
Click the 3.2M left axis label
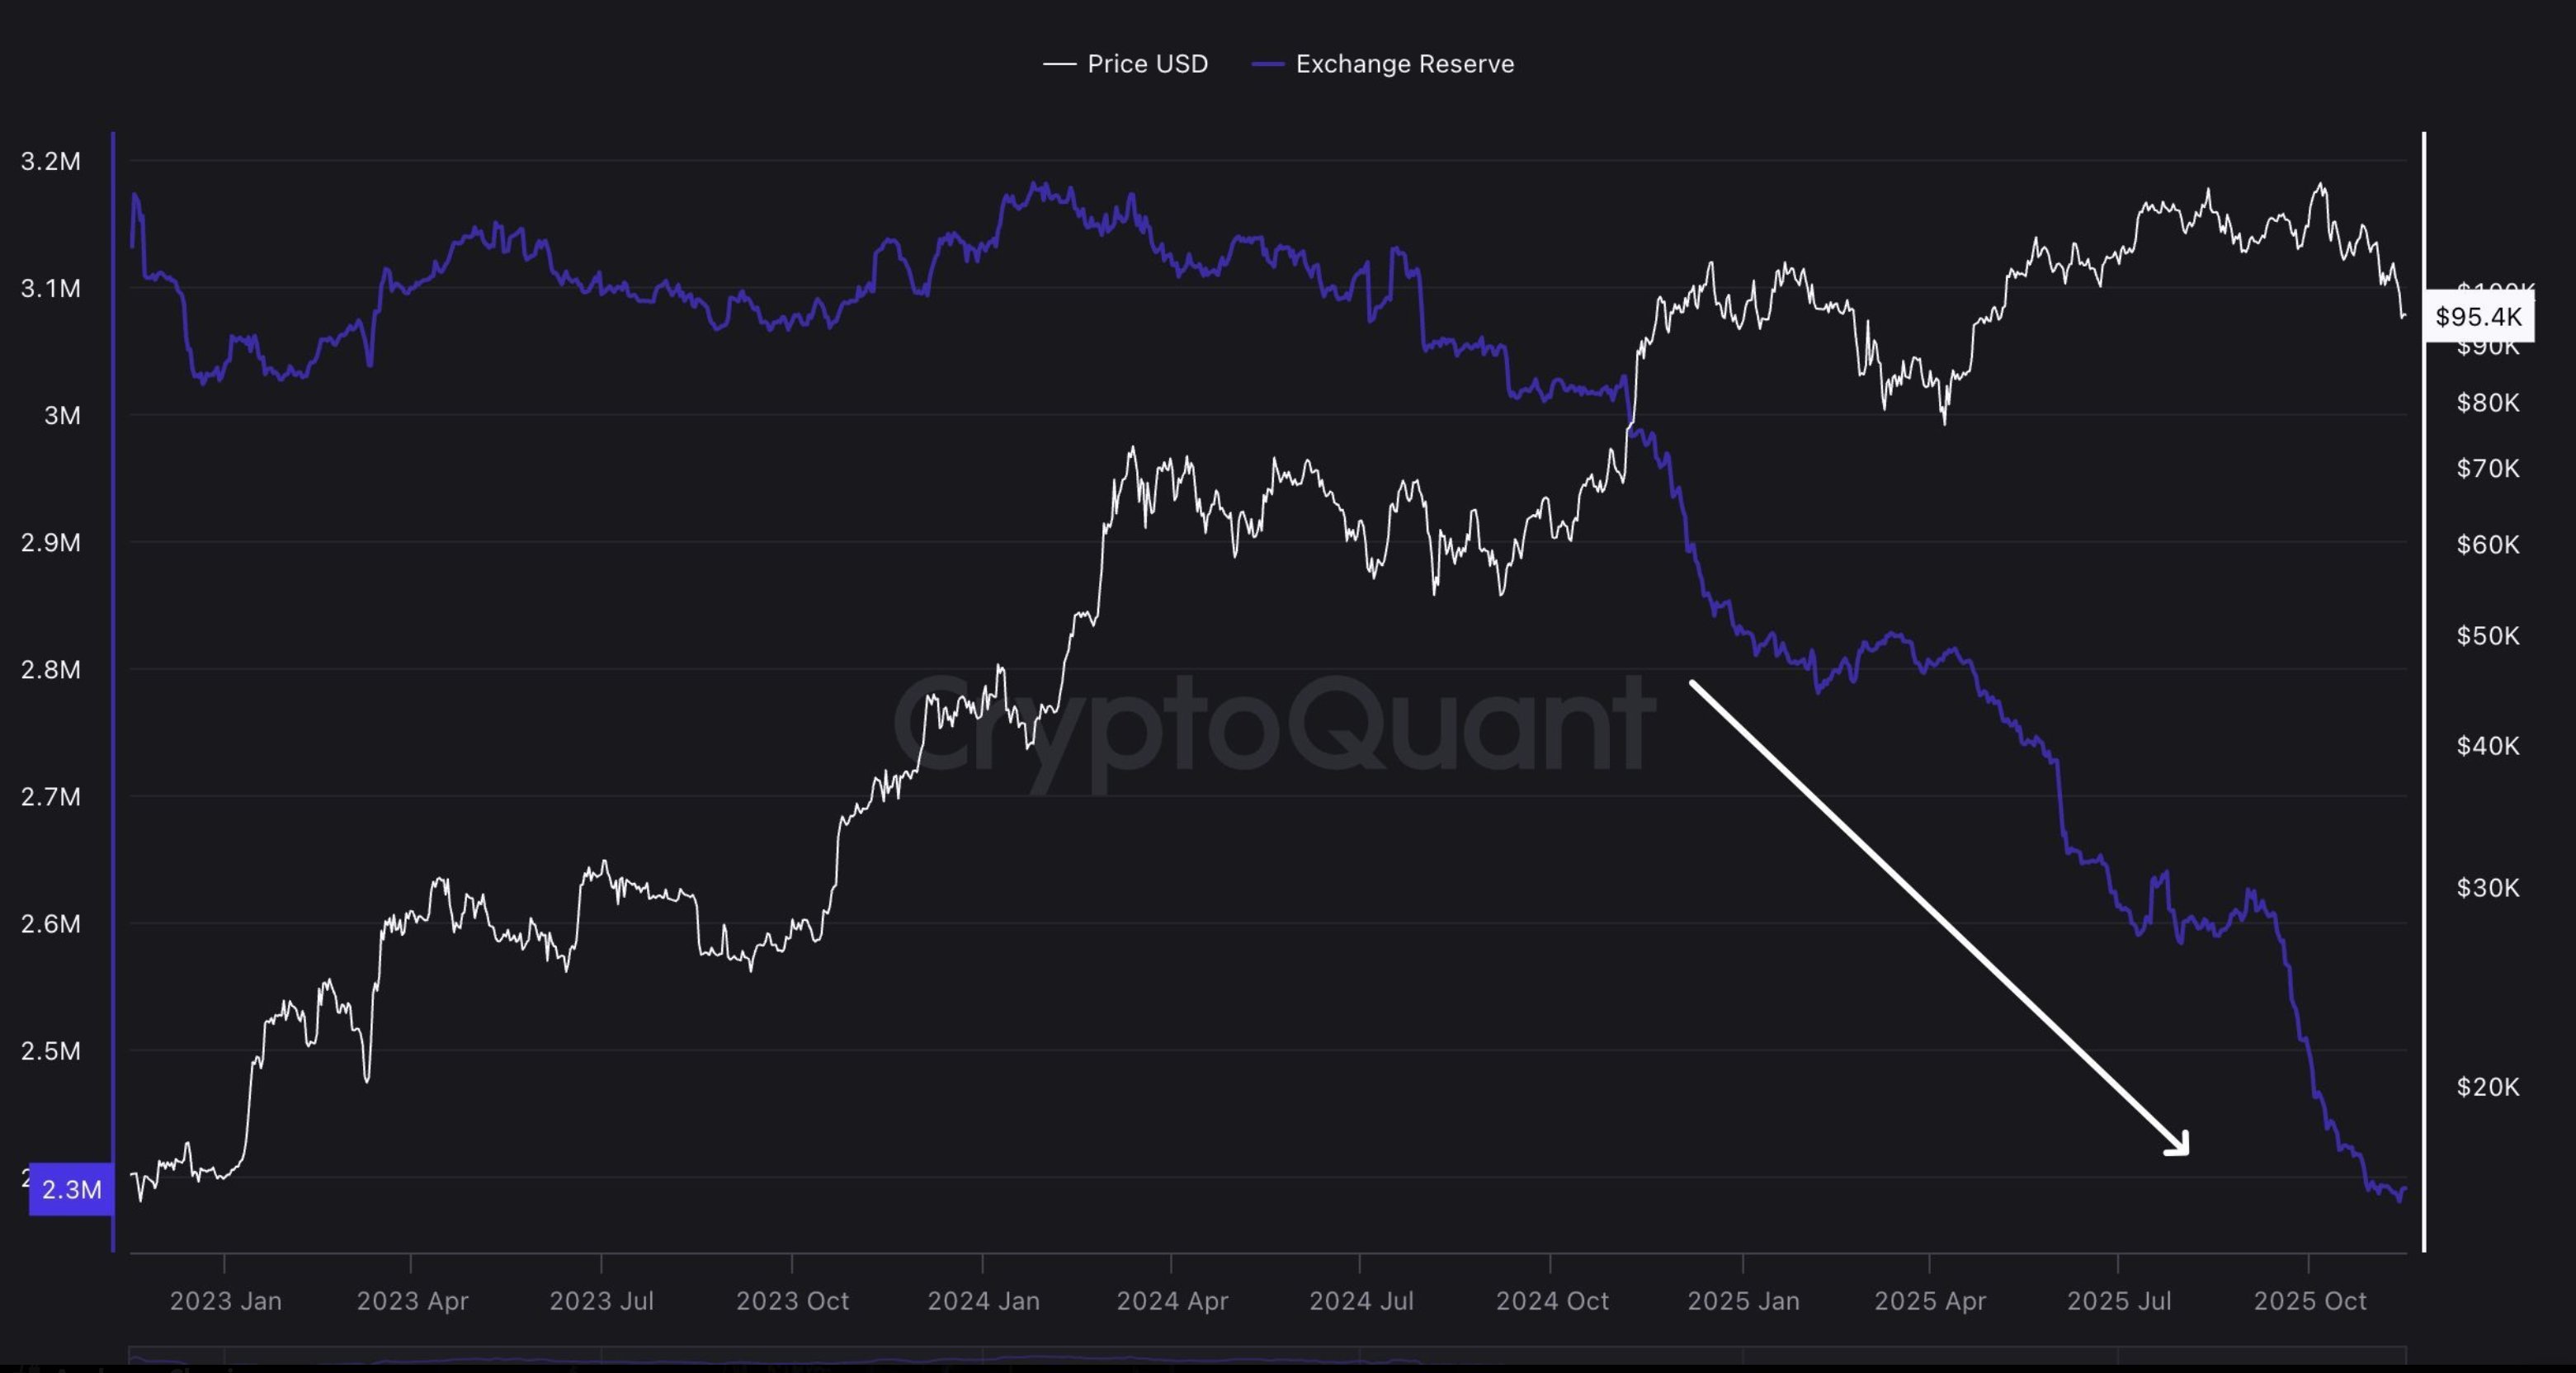[50, 161]
